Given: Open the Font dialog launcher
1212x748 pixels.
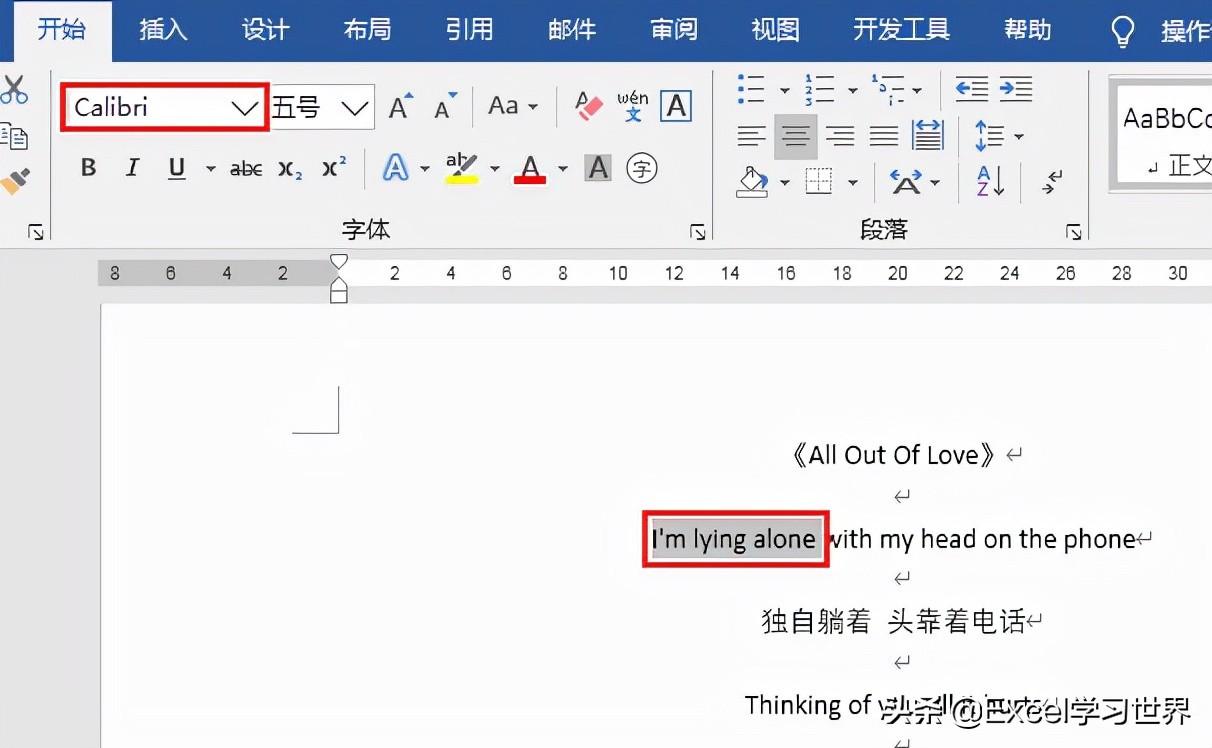Looking at the screenshot, I should pyautogui.click(x=698, y=232).
